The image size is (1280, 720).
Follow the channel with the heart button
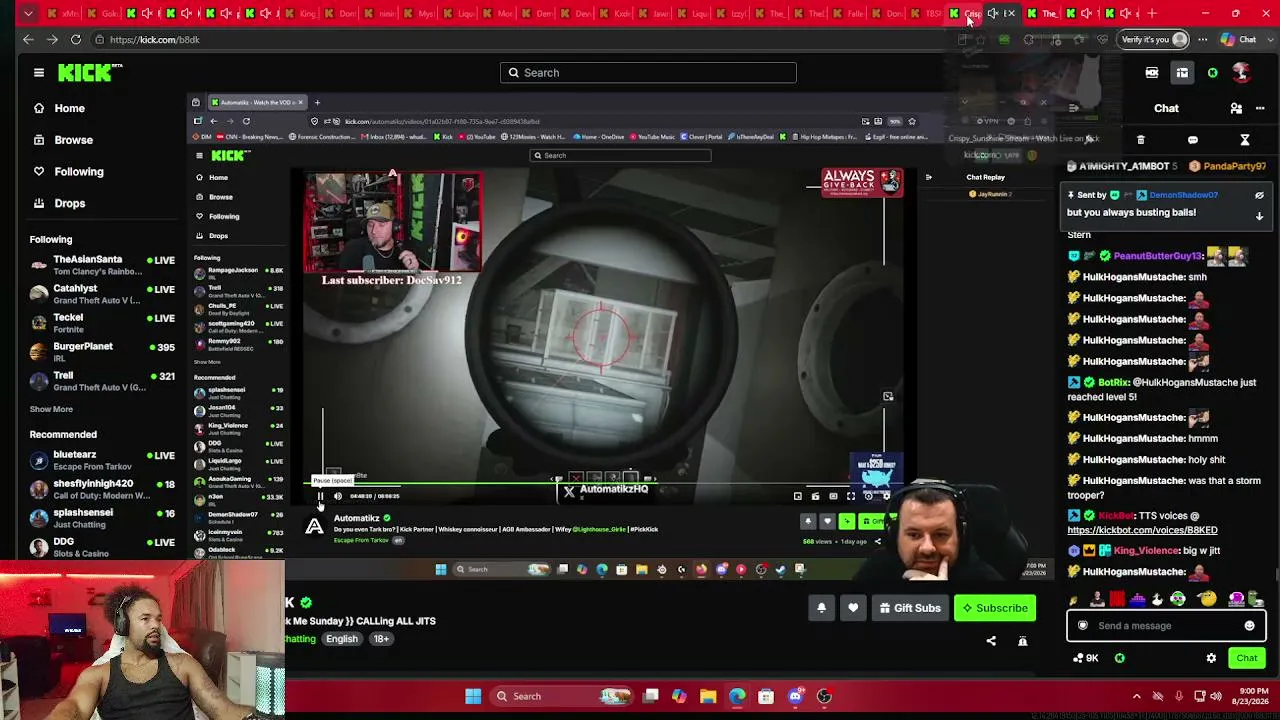pyautogui.click(x=853, y=608)
